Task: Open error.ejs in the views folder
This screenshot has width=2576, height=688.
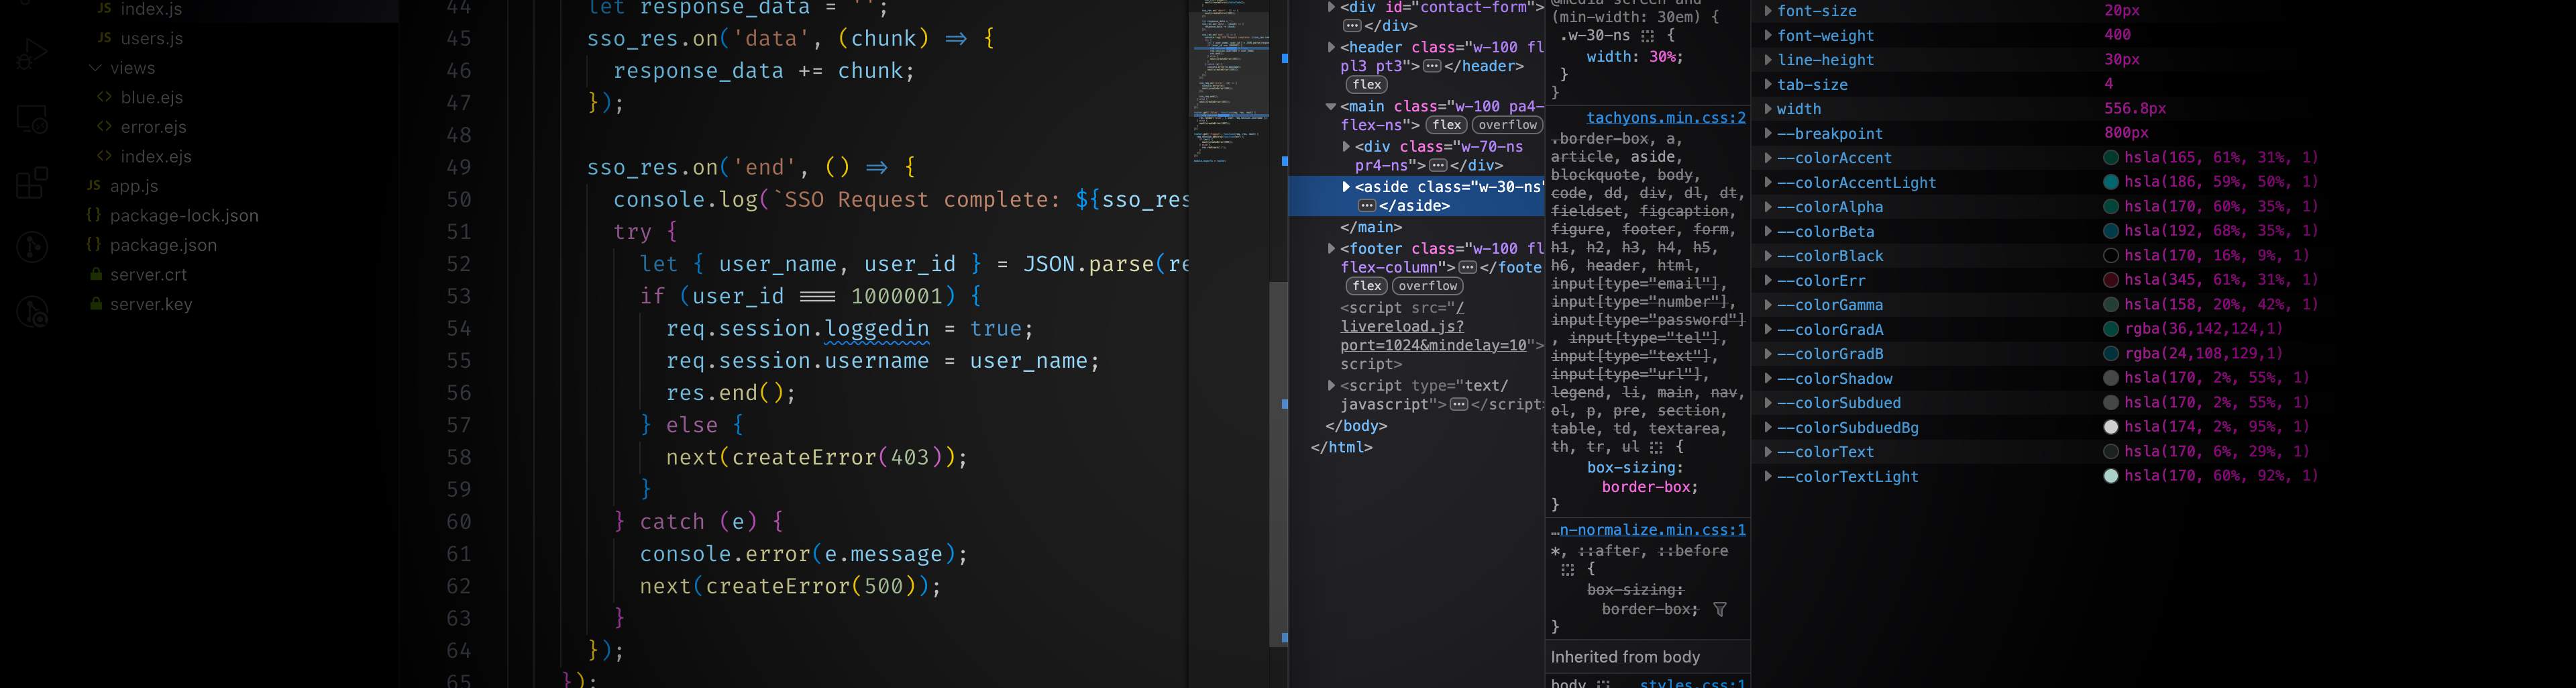Action: (154, 127)
